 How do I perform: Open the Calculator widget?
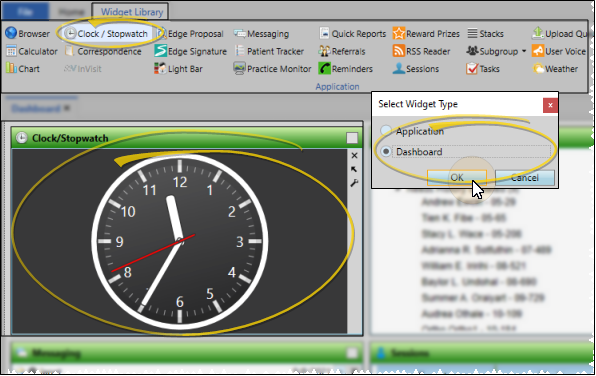click(32, 51)
